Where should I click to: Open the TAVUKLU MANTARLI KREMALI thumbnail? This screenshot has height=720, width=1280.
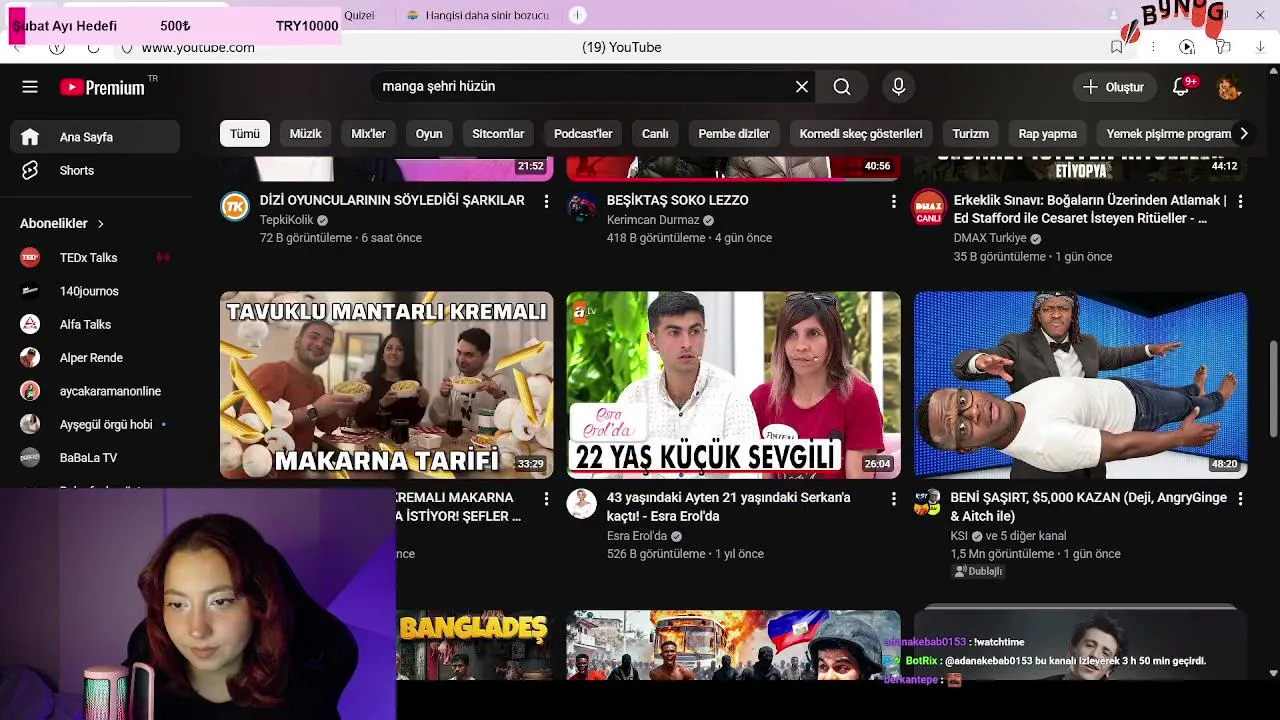pyautogui.click(x=386, y=385)
